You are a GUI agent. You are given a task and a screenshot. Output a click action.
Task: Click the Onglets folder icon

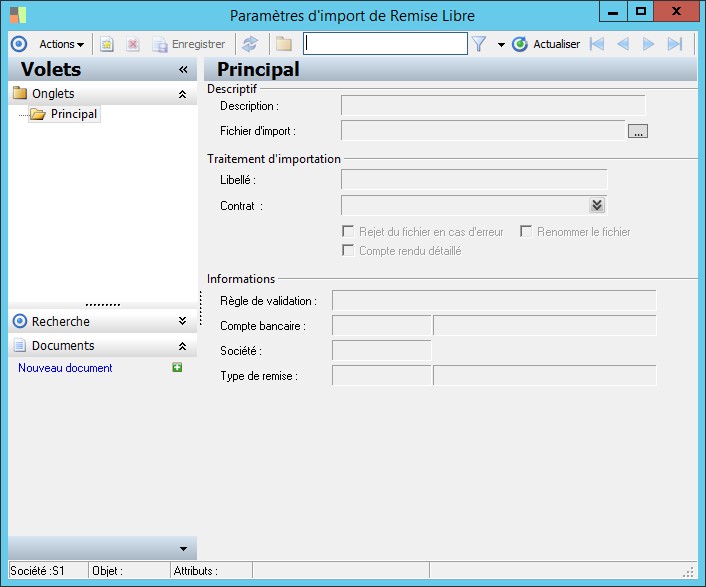tap(20, 93)
